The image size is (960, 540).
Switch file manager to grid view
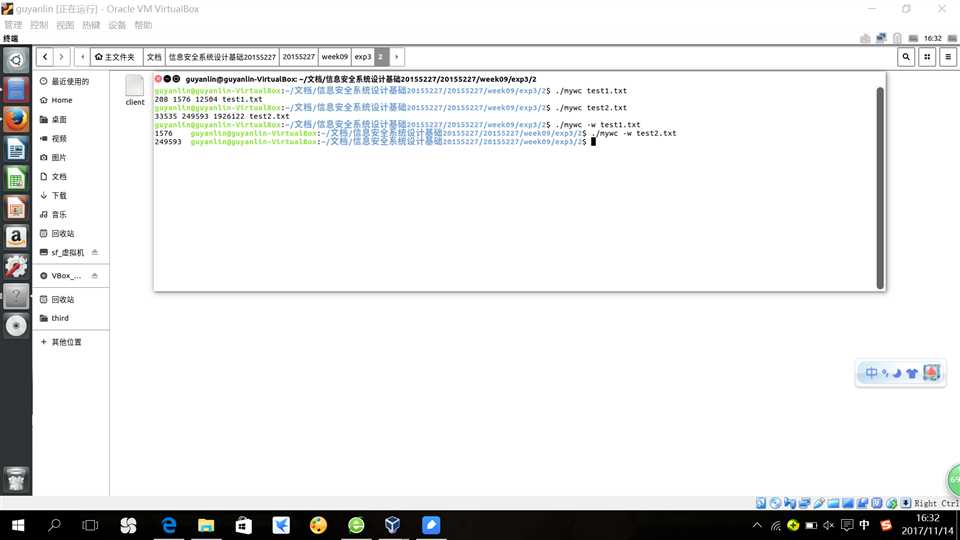point(927,57)
